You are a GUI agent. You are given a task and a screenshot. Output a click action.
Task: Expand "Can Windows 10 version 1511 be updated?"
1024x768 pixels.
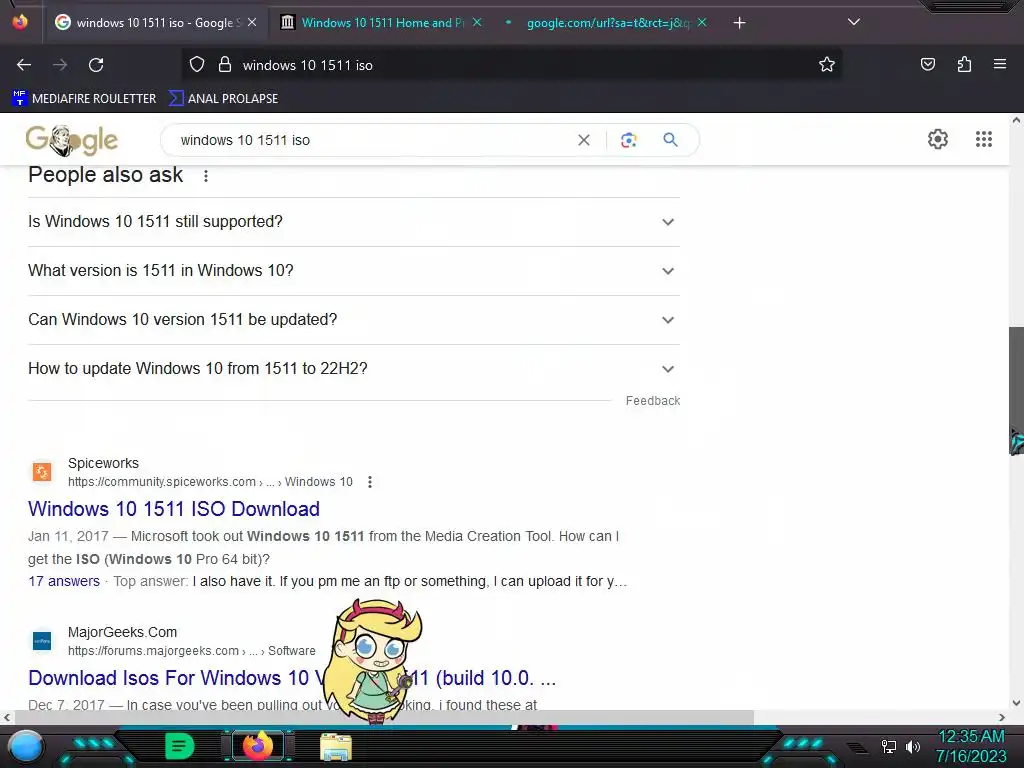(x=354, y=320)
